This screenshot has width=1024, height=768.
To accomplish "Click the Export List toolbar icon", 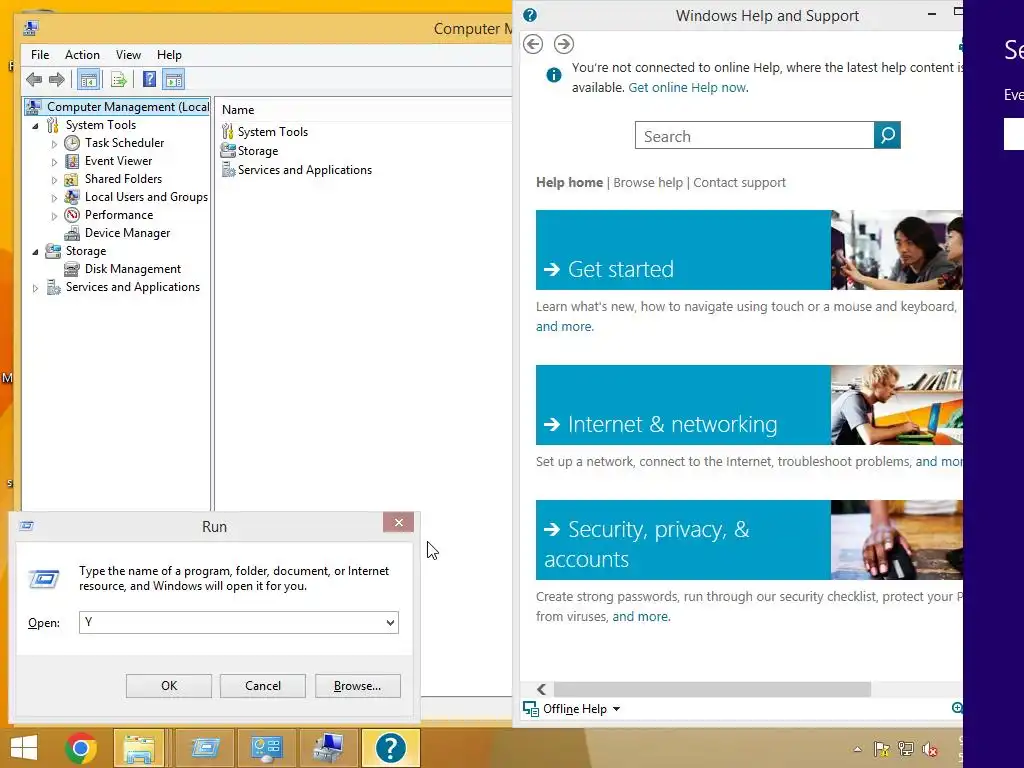I will [x=118, y=80].
